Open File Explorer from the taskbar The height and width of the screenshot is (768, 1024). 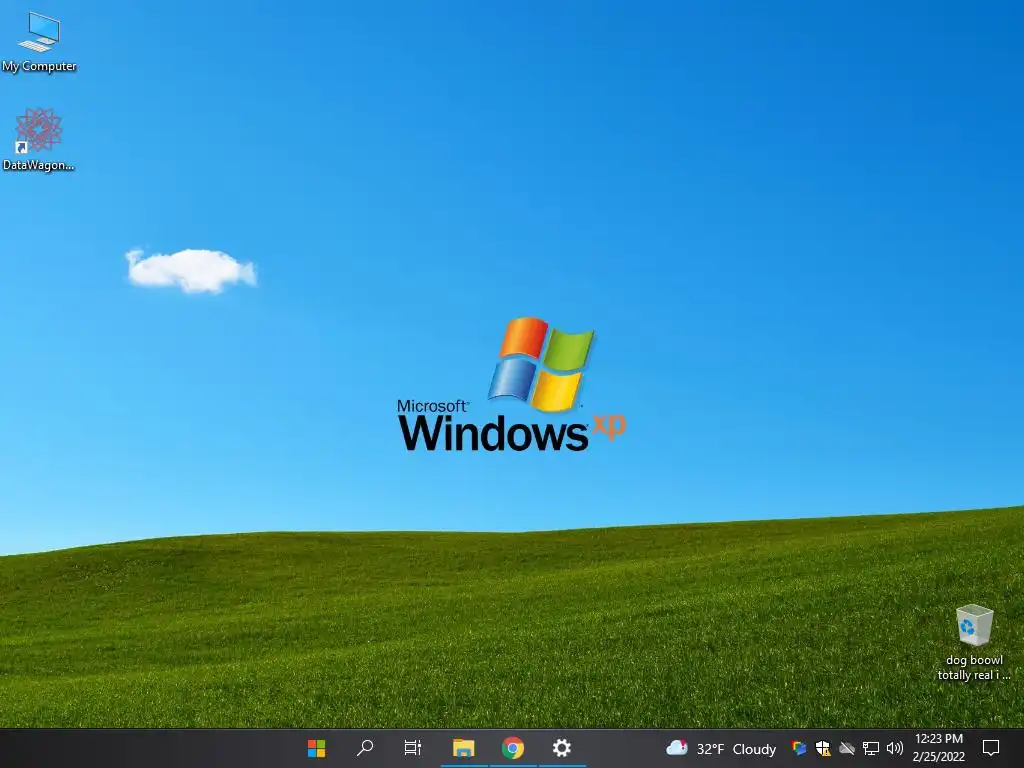click(x=464, y=748)
